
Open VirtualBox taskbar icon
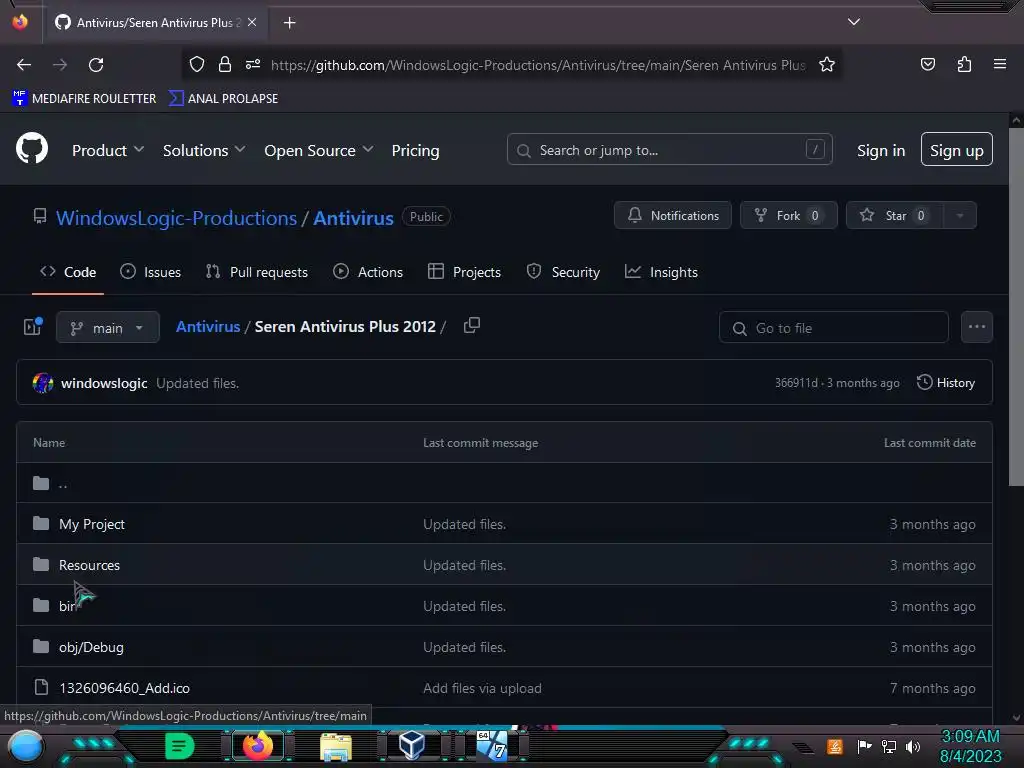(x=412, y=745)
